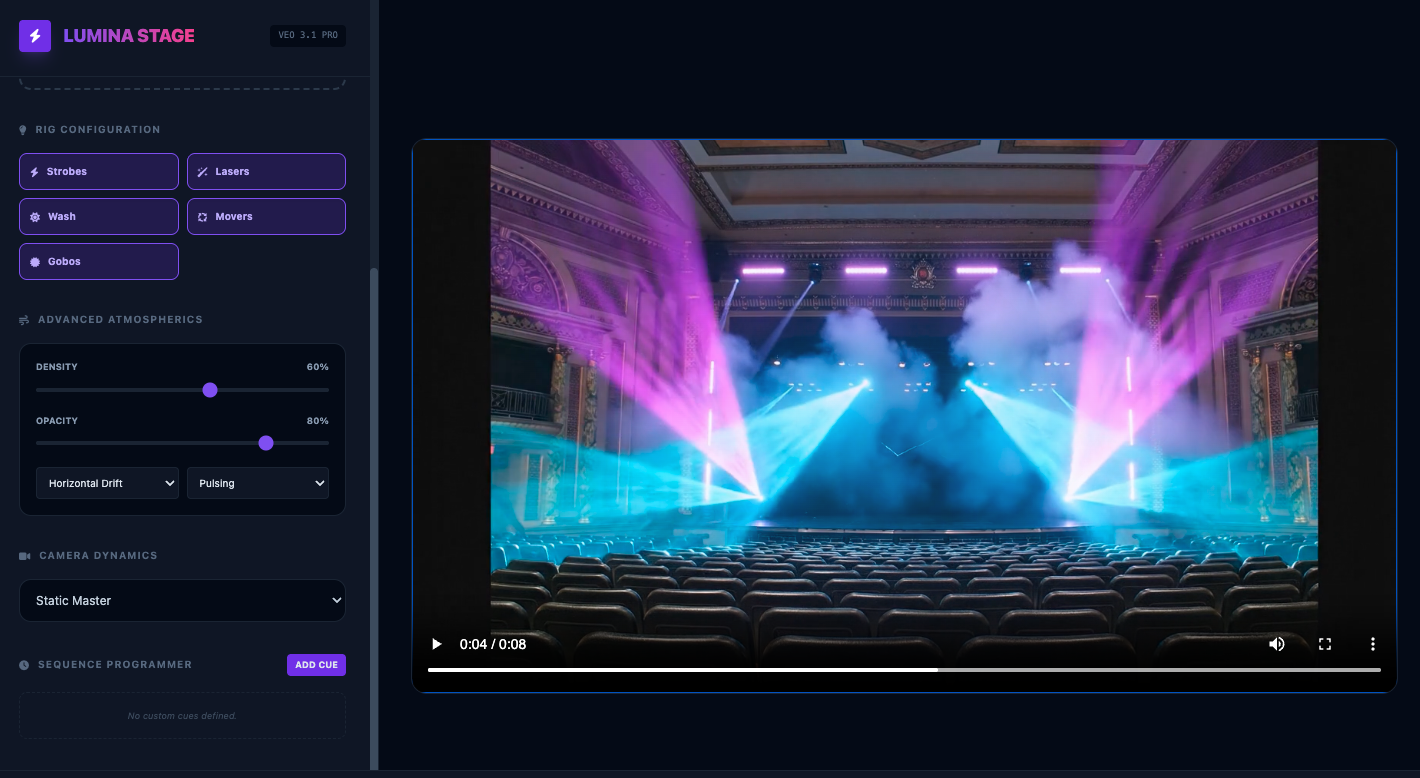Select the VEO 3.1 PRO badge
This screenshot has height=778, width=1420.
(307, 35)
